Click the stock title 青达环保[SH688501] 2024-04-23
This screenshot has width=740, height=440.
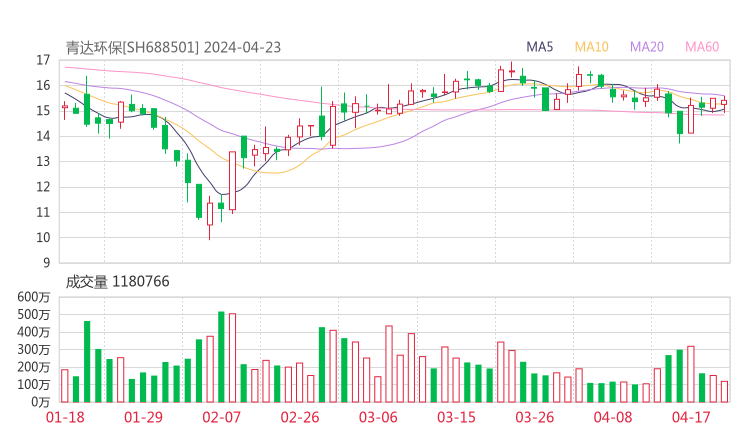coord(173,48)
